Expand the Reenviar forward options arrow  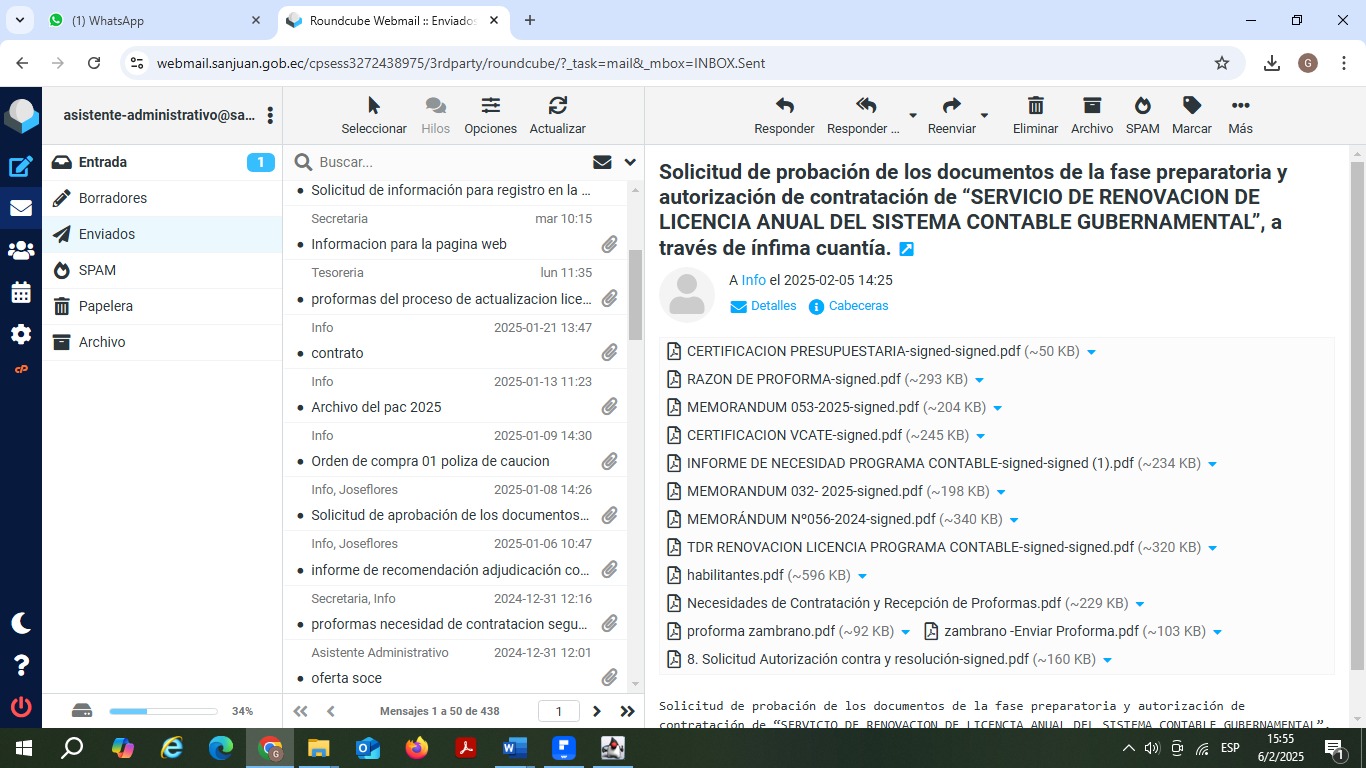pyautogui.click(x=984, y=116)
